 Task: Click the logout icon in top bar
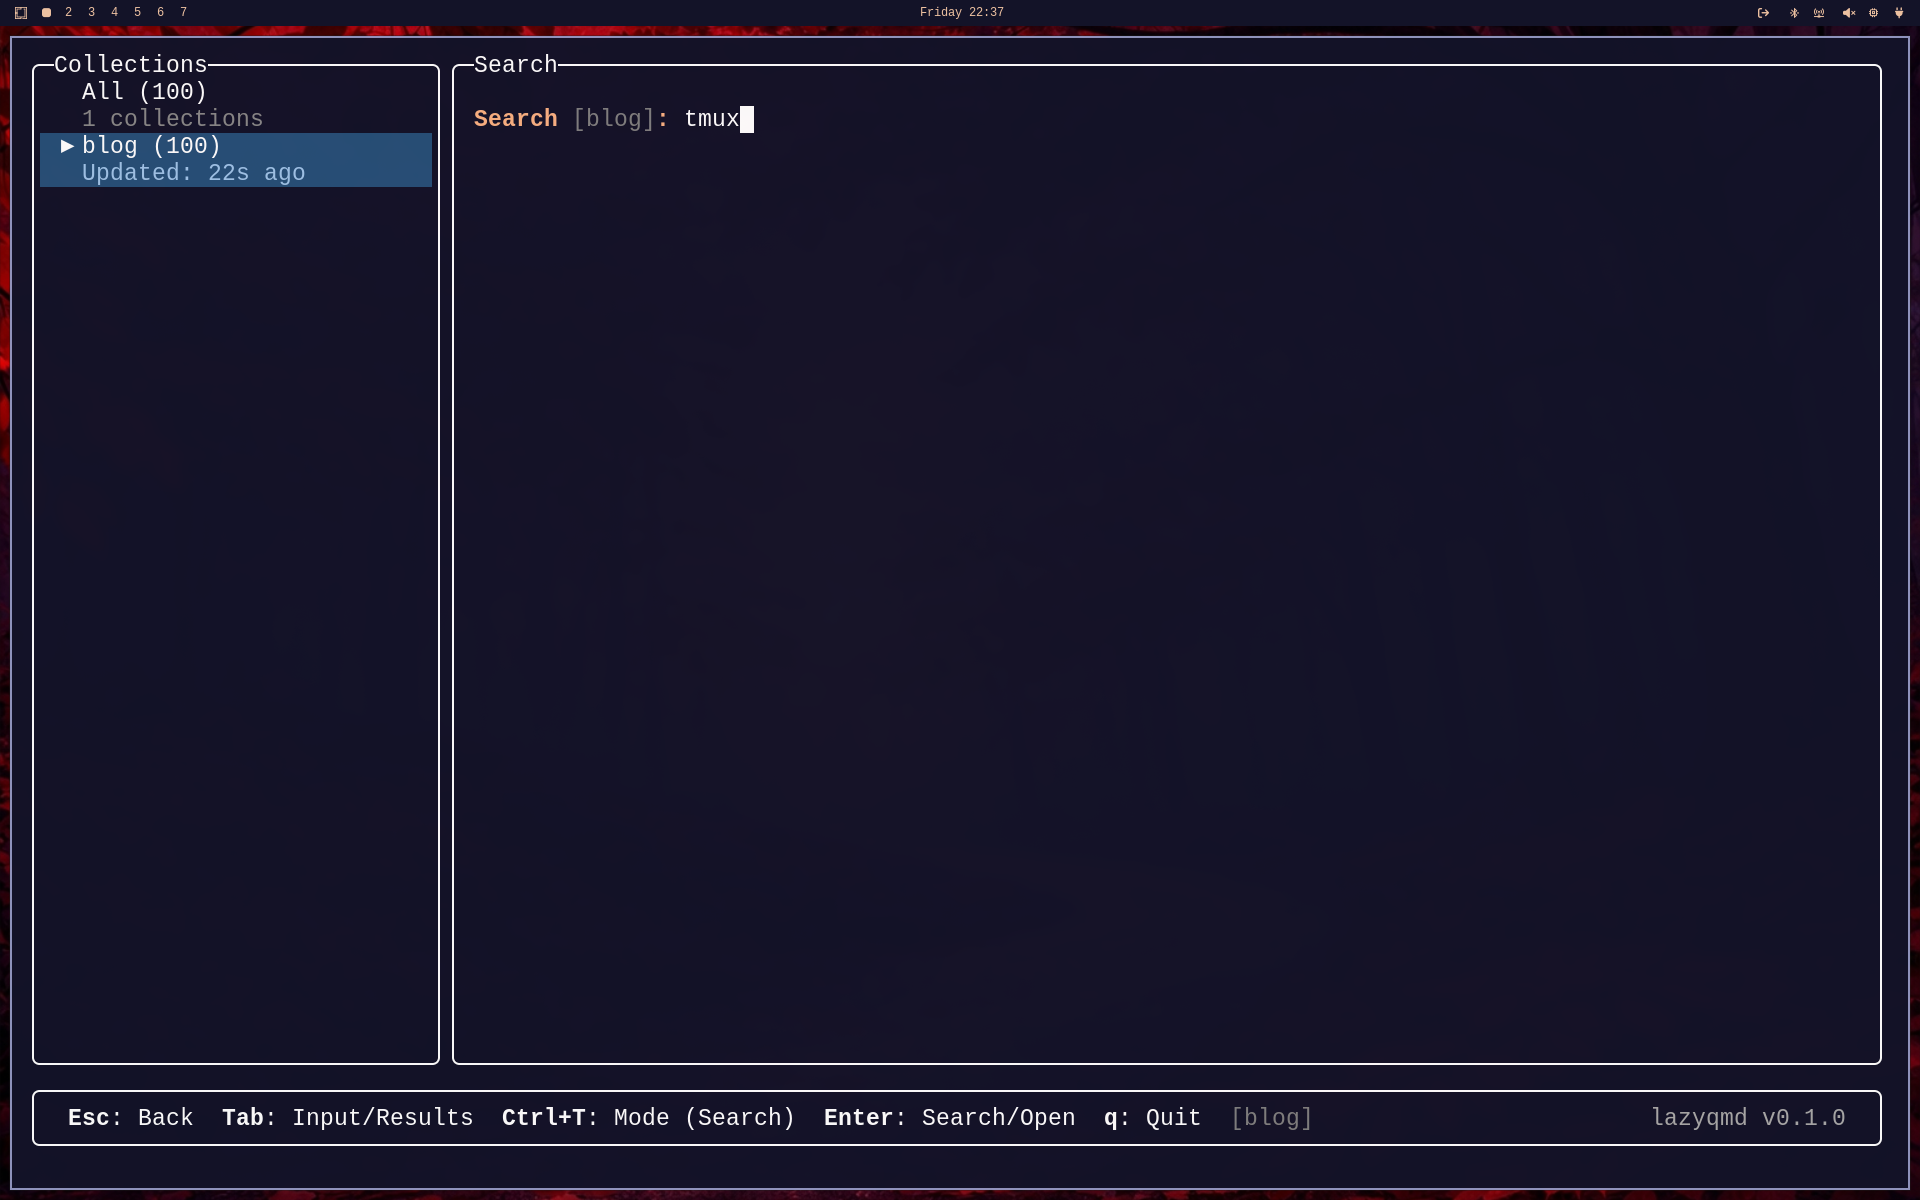(1763, 13)
